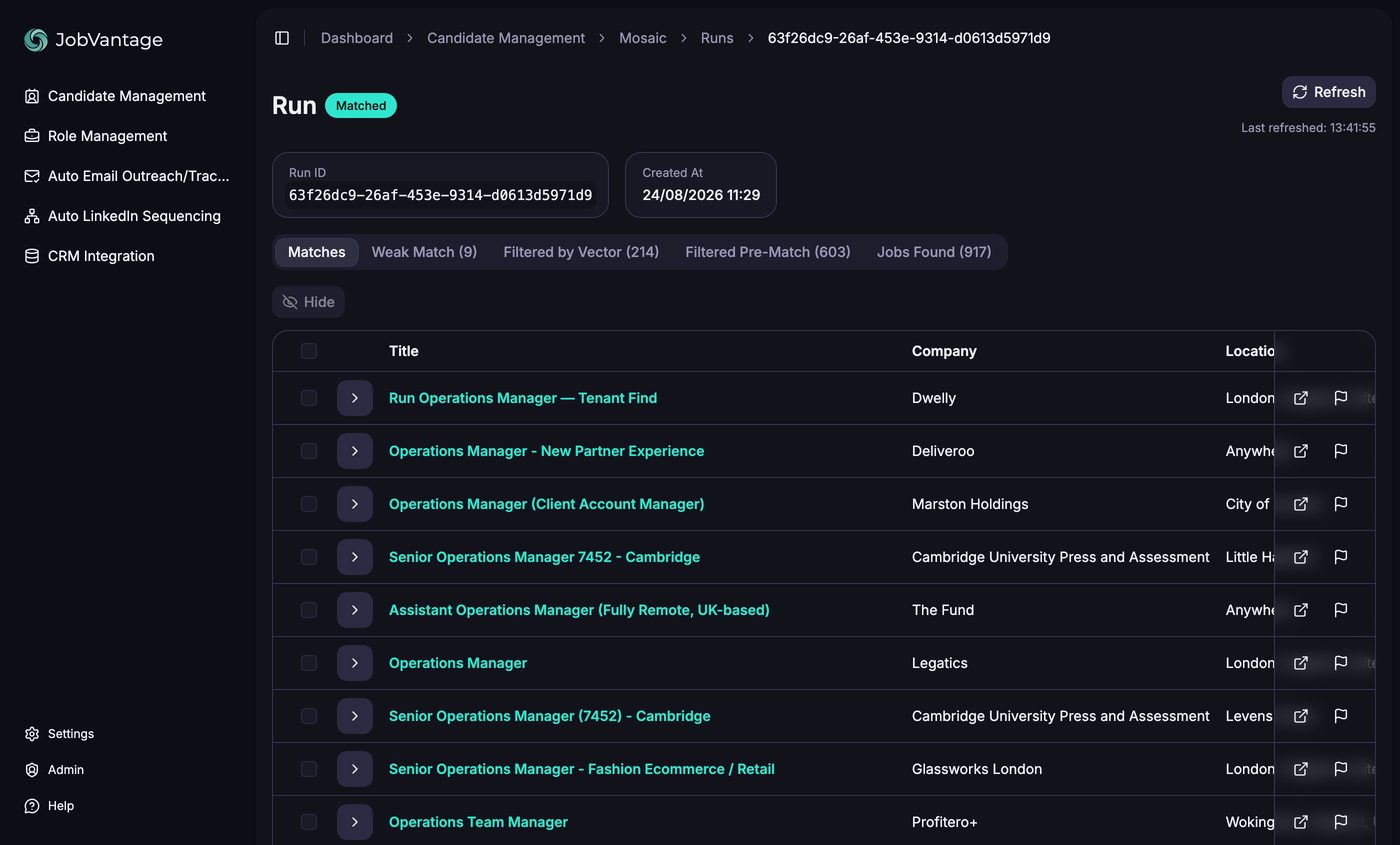This screenshot has height=845, width=1400.
Task: Open Operations Team Manager job title
Action: coord(478,822)
